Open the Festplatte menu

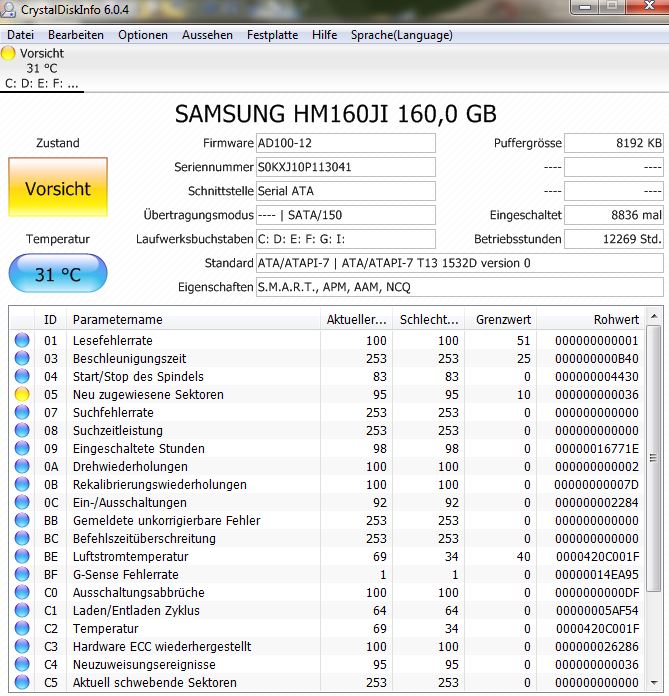(273, 35)
